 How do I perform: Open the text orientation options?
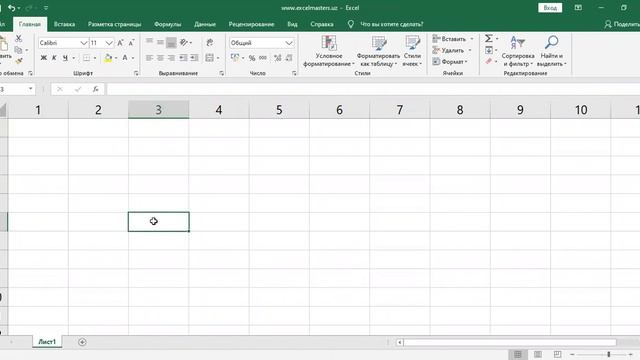[x=184, y=42]
